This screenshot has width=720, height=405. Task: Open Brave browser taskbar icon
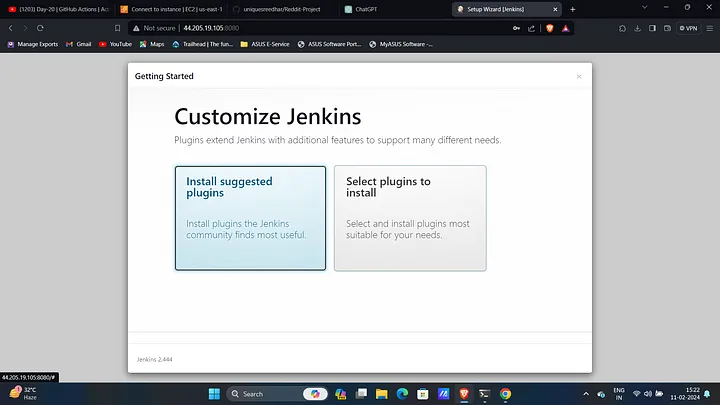click(x=464, y=394)
